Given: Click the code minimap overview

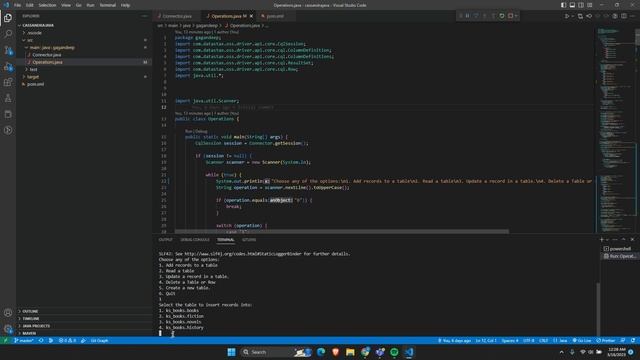Looking at the screenshot, I should click(616, 130).
